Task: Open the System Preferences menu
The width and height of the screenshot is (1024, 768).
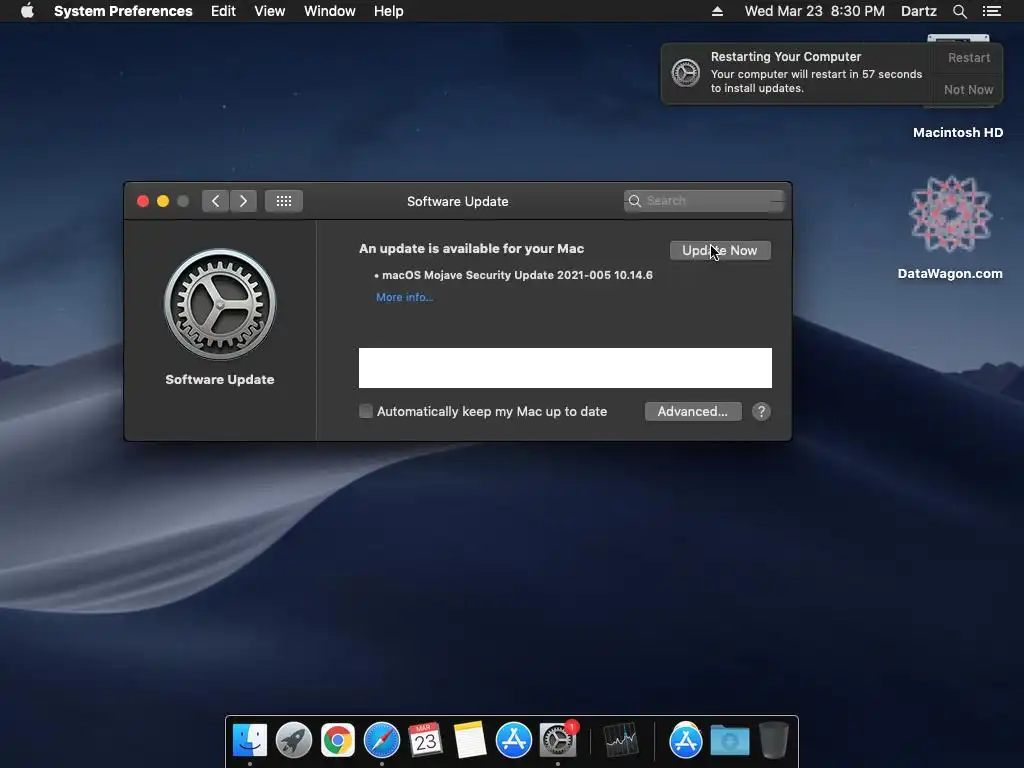Action: [x=123, y=11]
